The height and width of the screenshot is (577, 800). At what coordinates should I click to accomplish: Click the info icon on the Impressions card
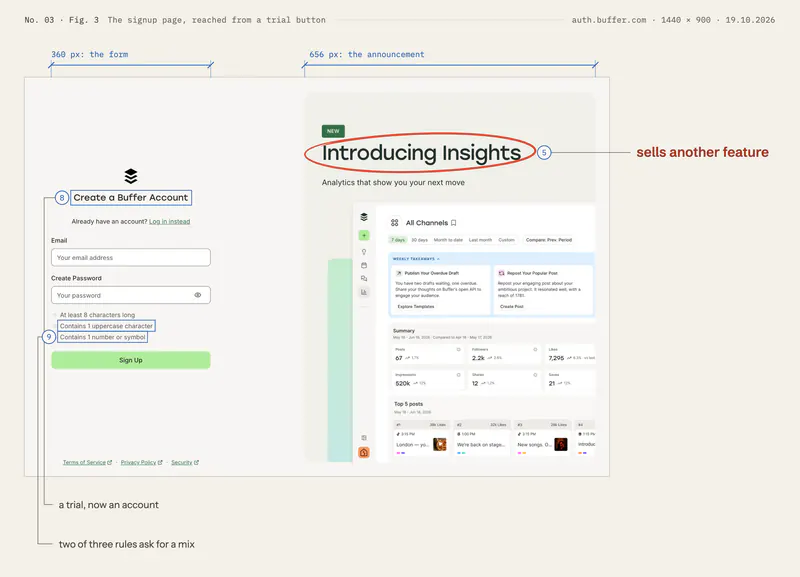458,374
